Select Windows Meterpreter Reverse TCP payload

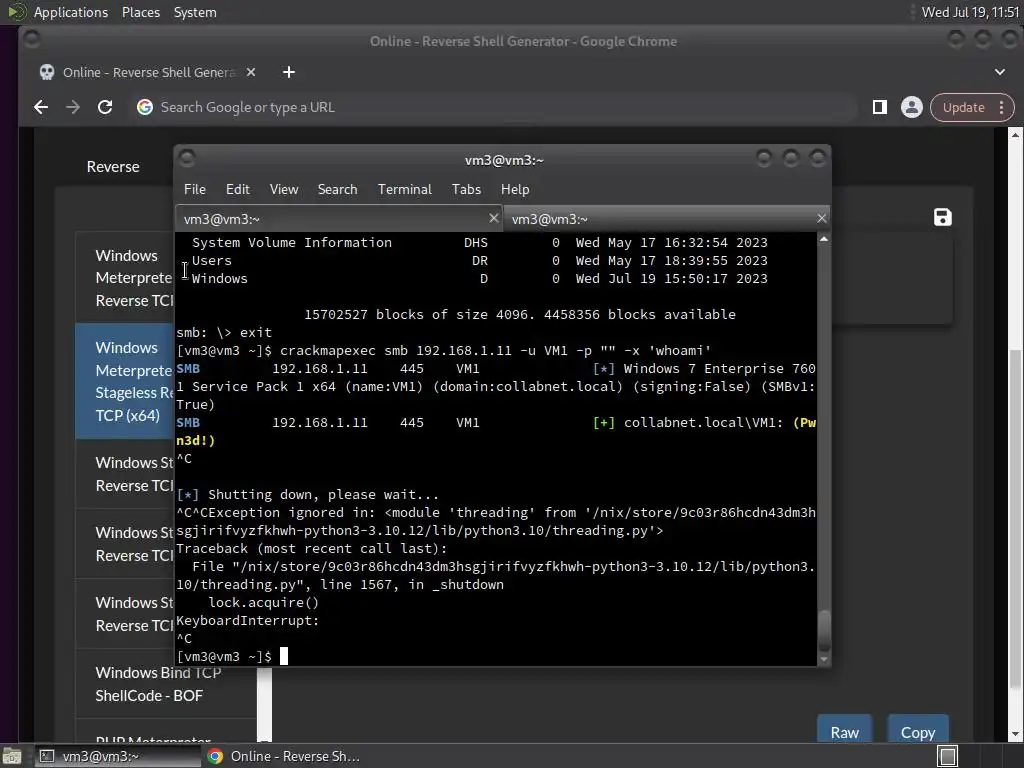[x=124, y=278]
